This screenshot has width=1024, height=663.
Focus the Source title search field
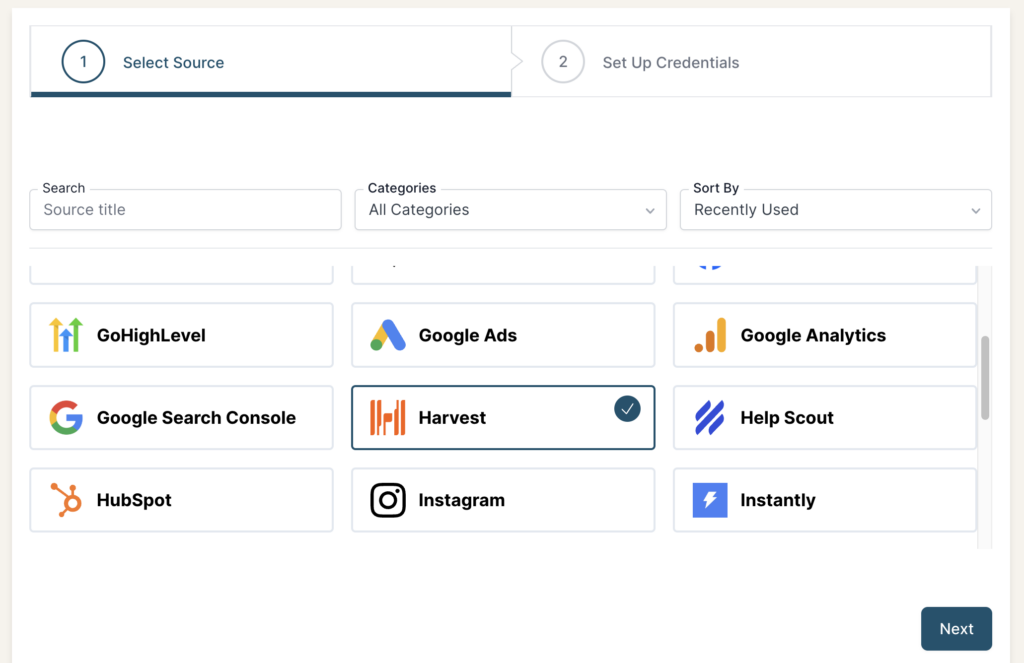(x=185, y=210)
